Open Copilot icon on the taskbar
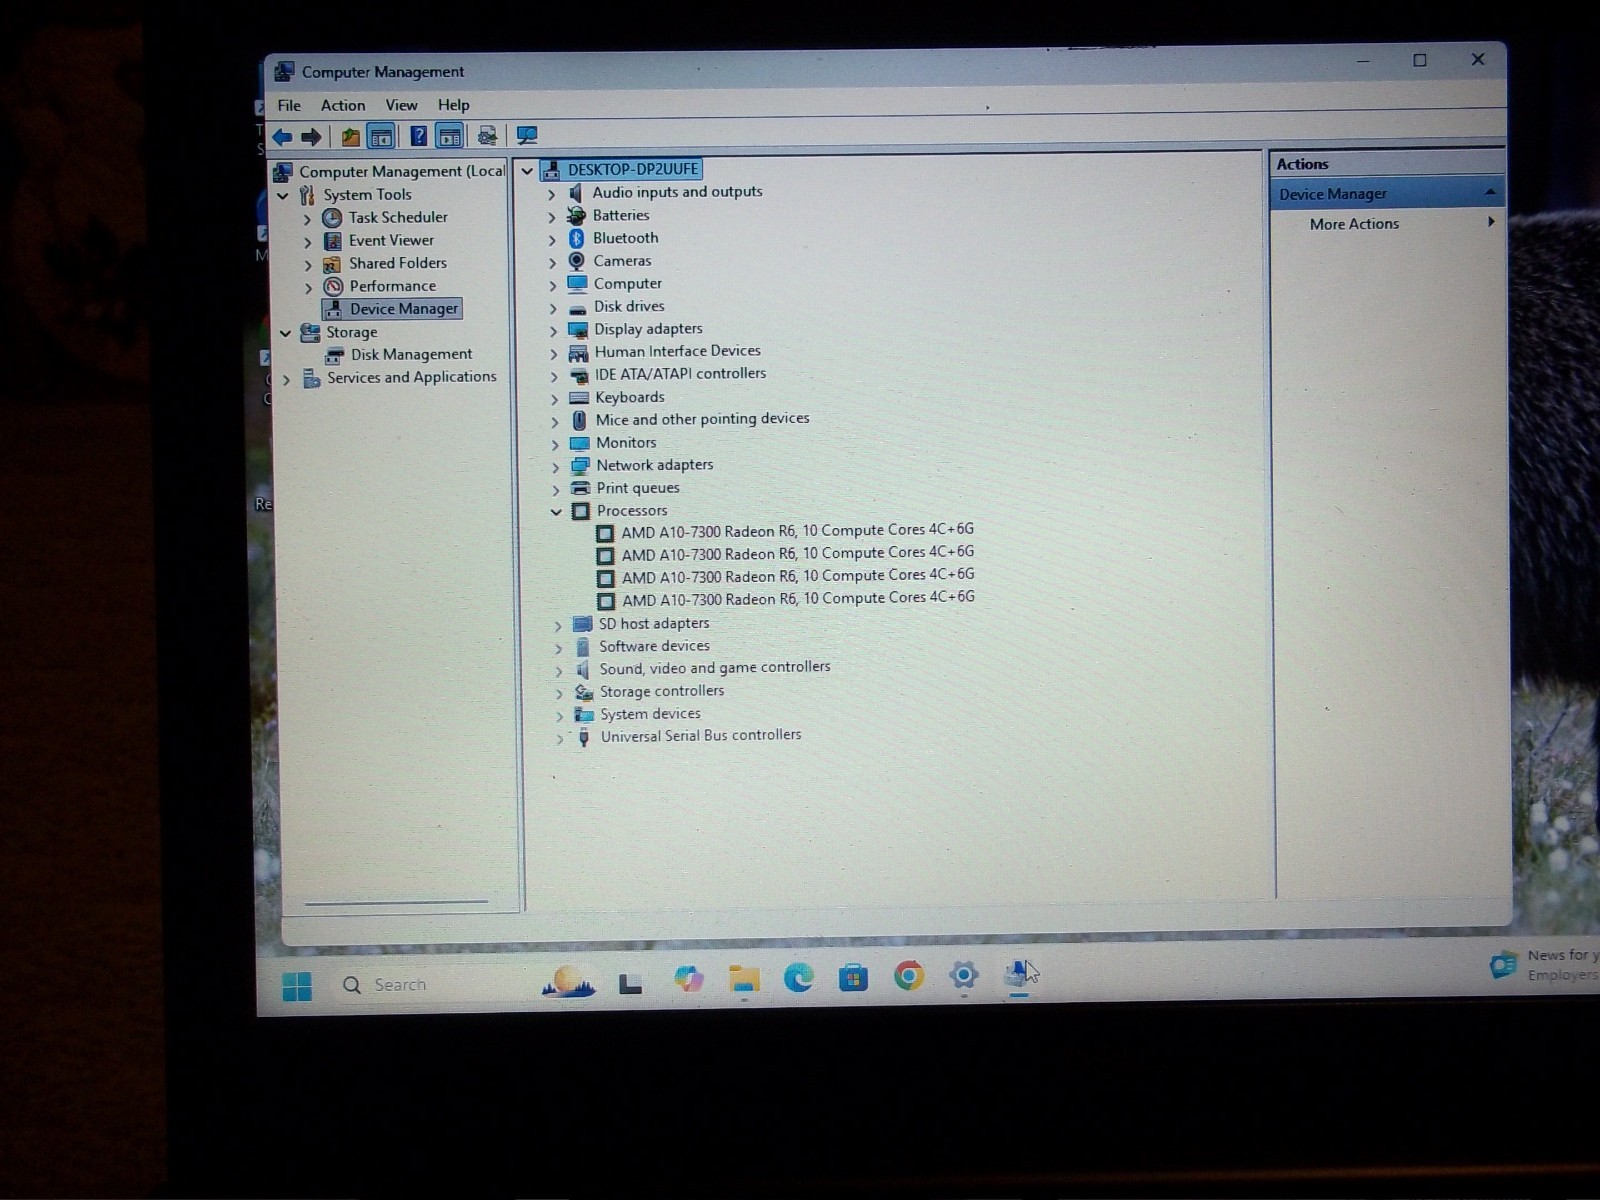1600x1200 pixels. (688, 979)
